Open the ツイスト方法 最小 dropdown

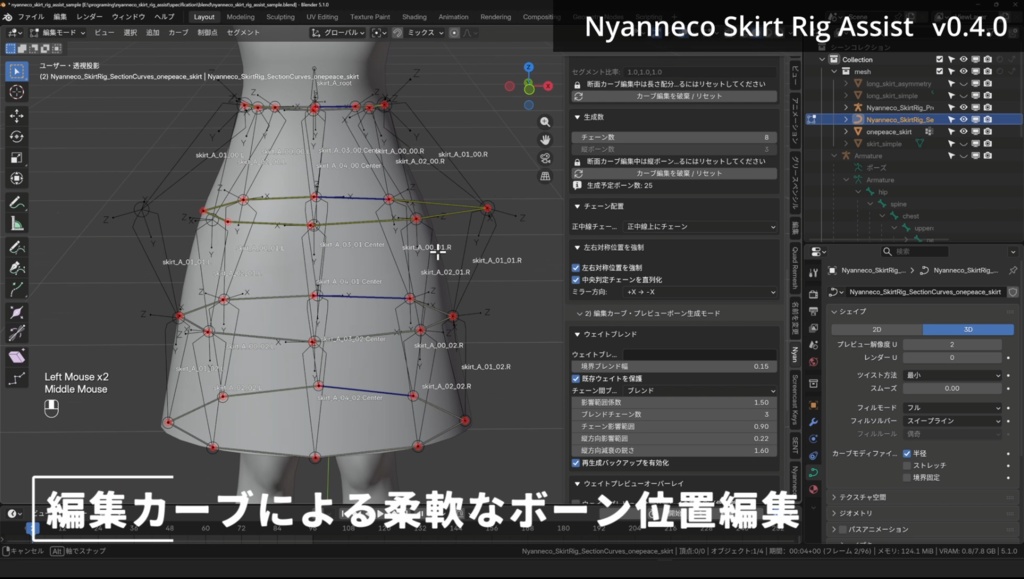point(952,375)
